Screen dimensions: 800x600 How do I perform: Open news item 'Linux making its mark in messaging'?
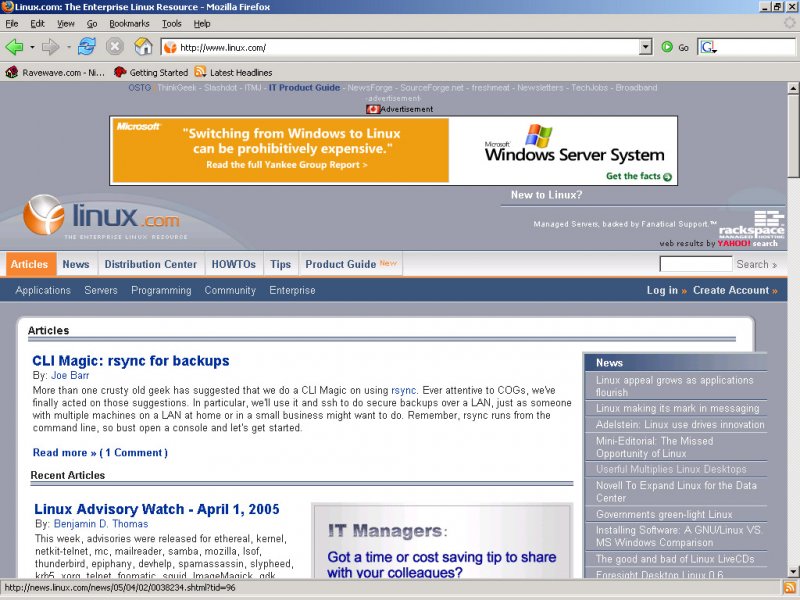(x=678, y=408)
